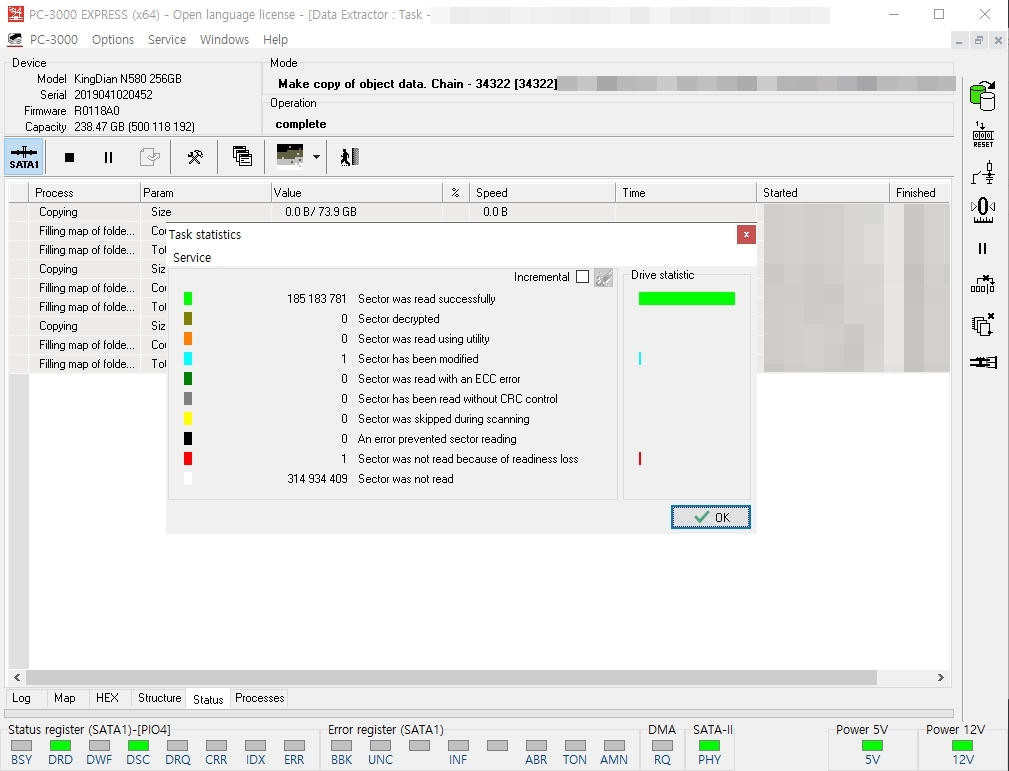Click the RESET icon in right sidebar
The width and height of the screenshot is (1009, 771).
983,135
